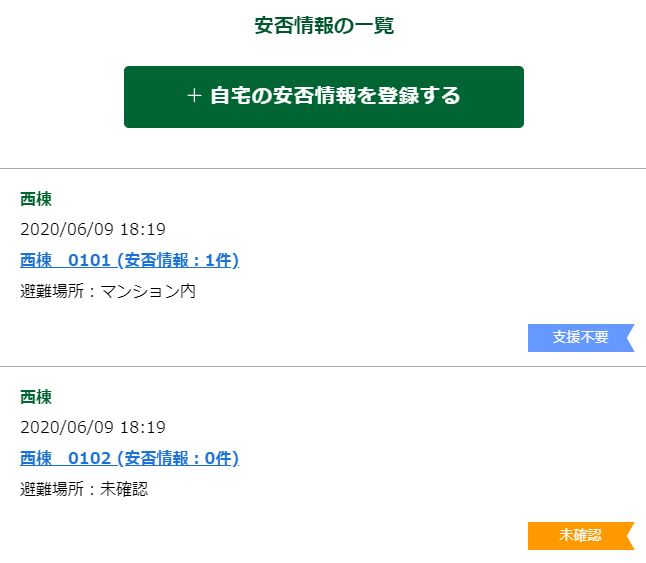Click empty space left of 未確認 badge
Viewport: 646px width, 563px height.
pyautogui.click(x=300, y=536)
